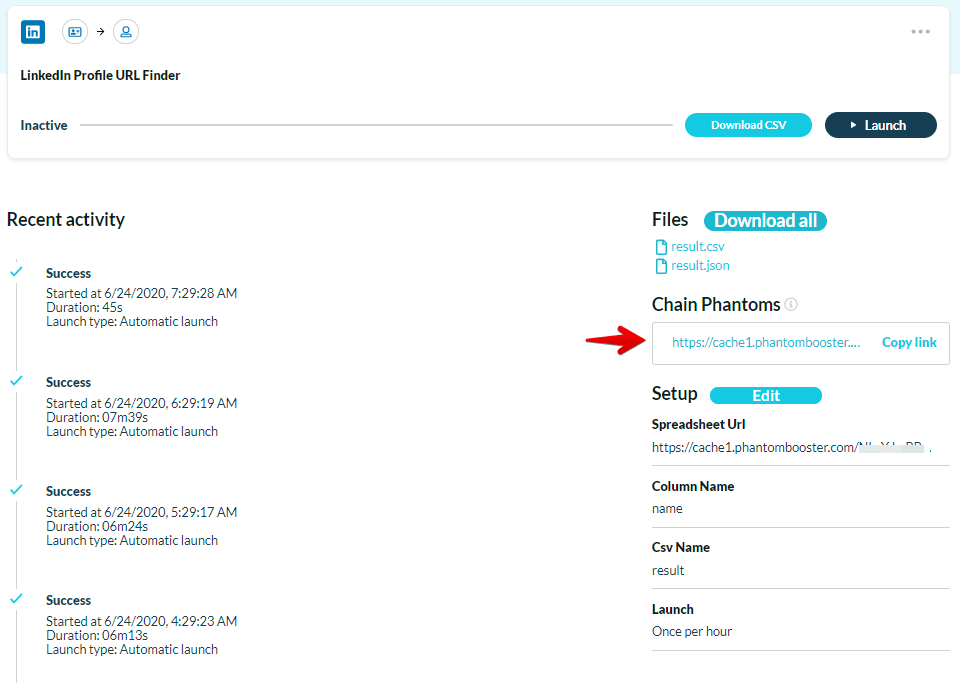
Task: Click the checkmark of the 4:29:23 AM run
Action: click(x=17, y=598)
